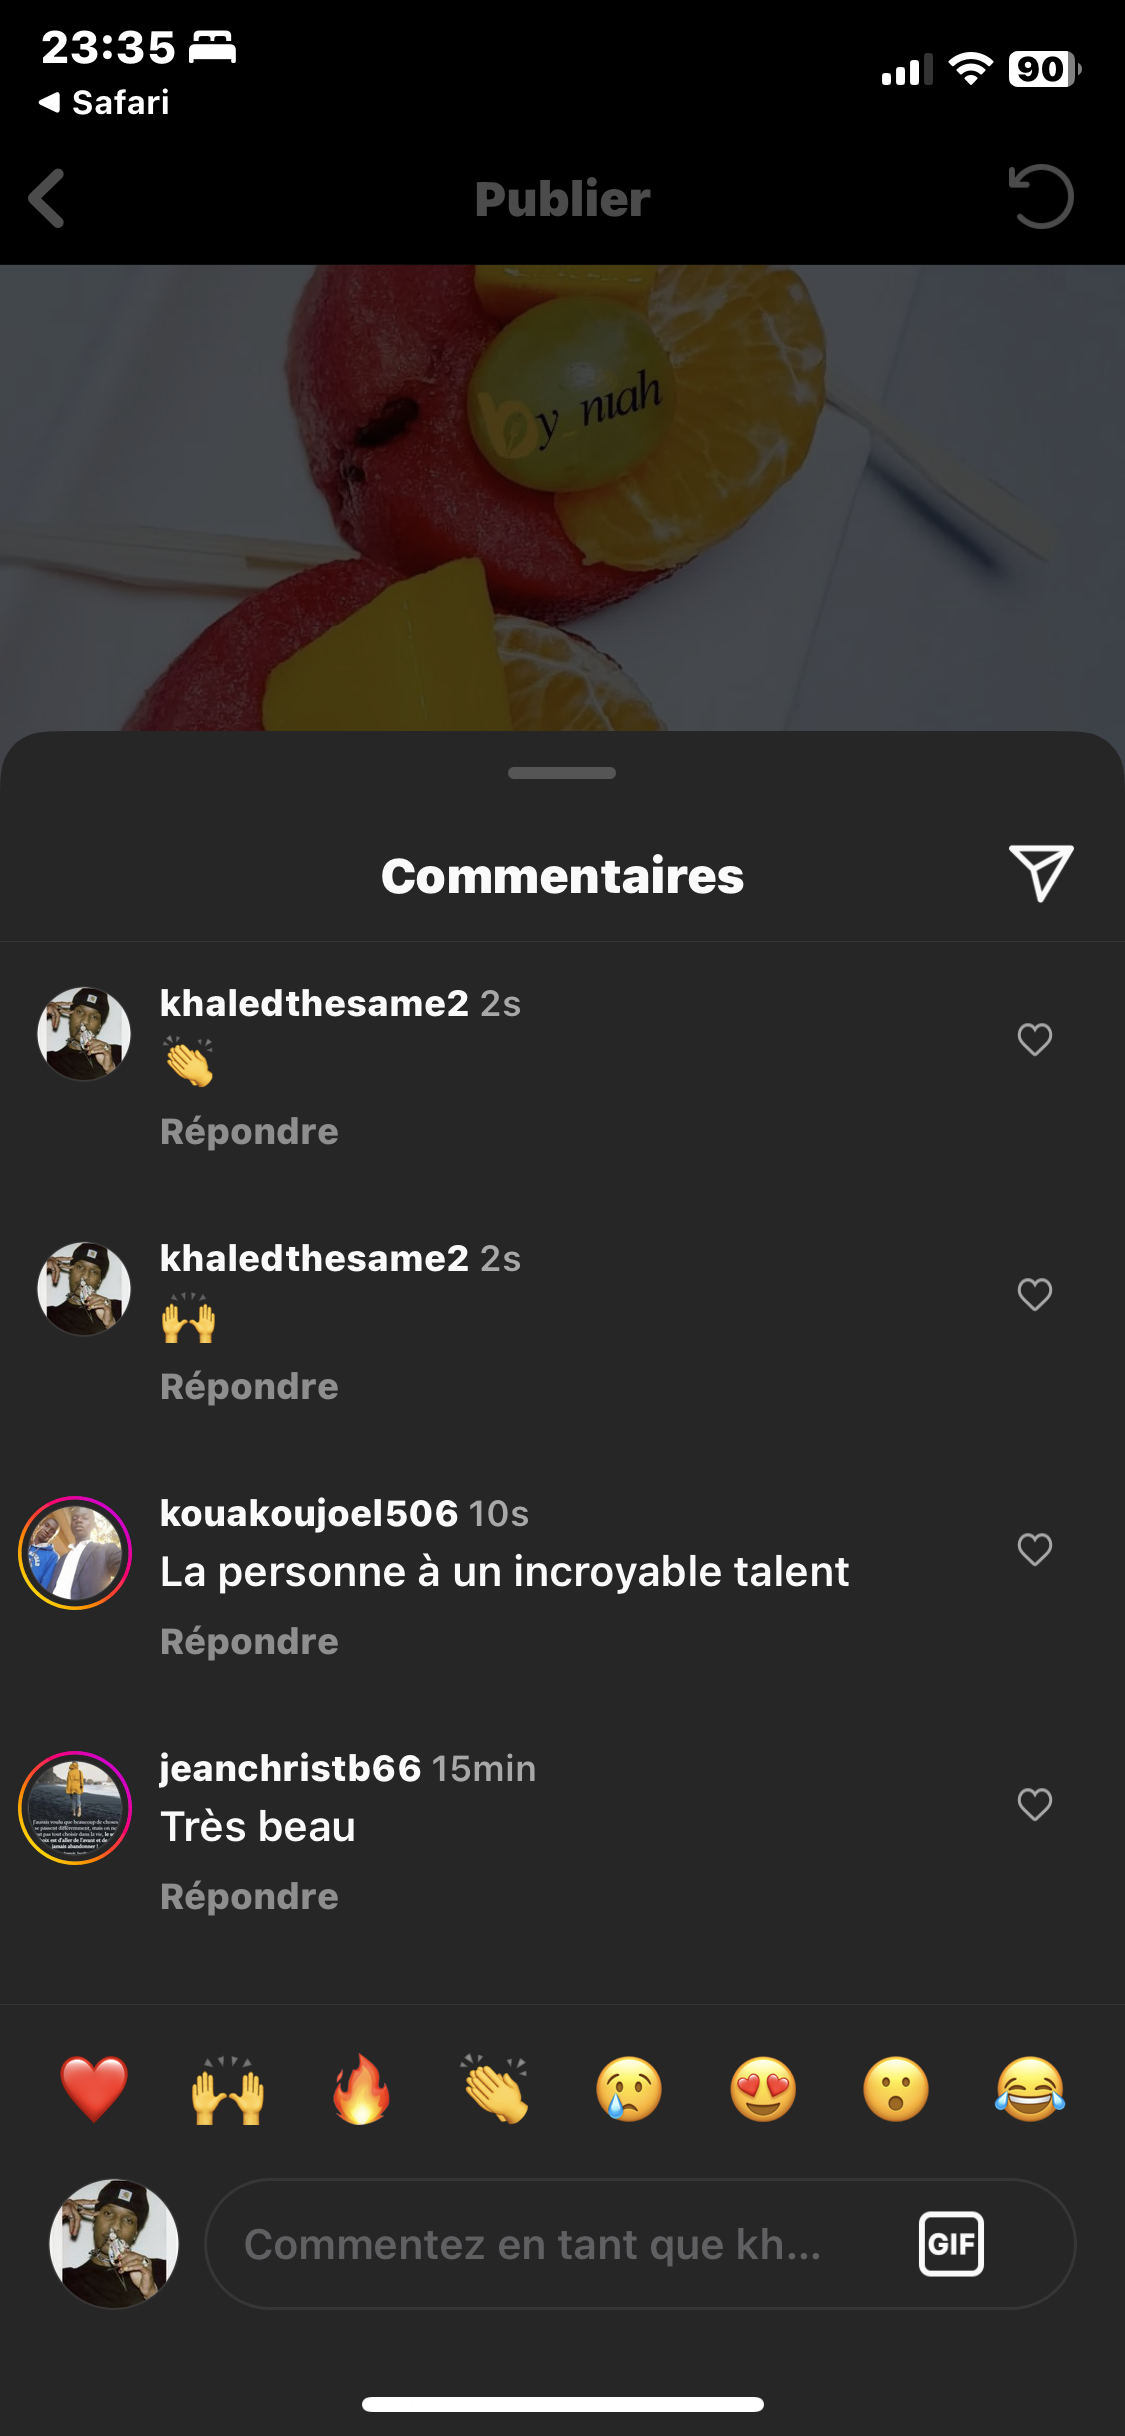Open kouakoujoel506's profile via username

coord(309,1514)
